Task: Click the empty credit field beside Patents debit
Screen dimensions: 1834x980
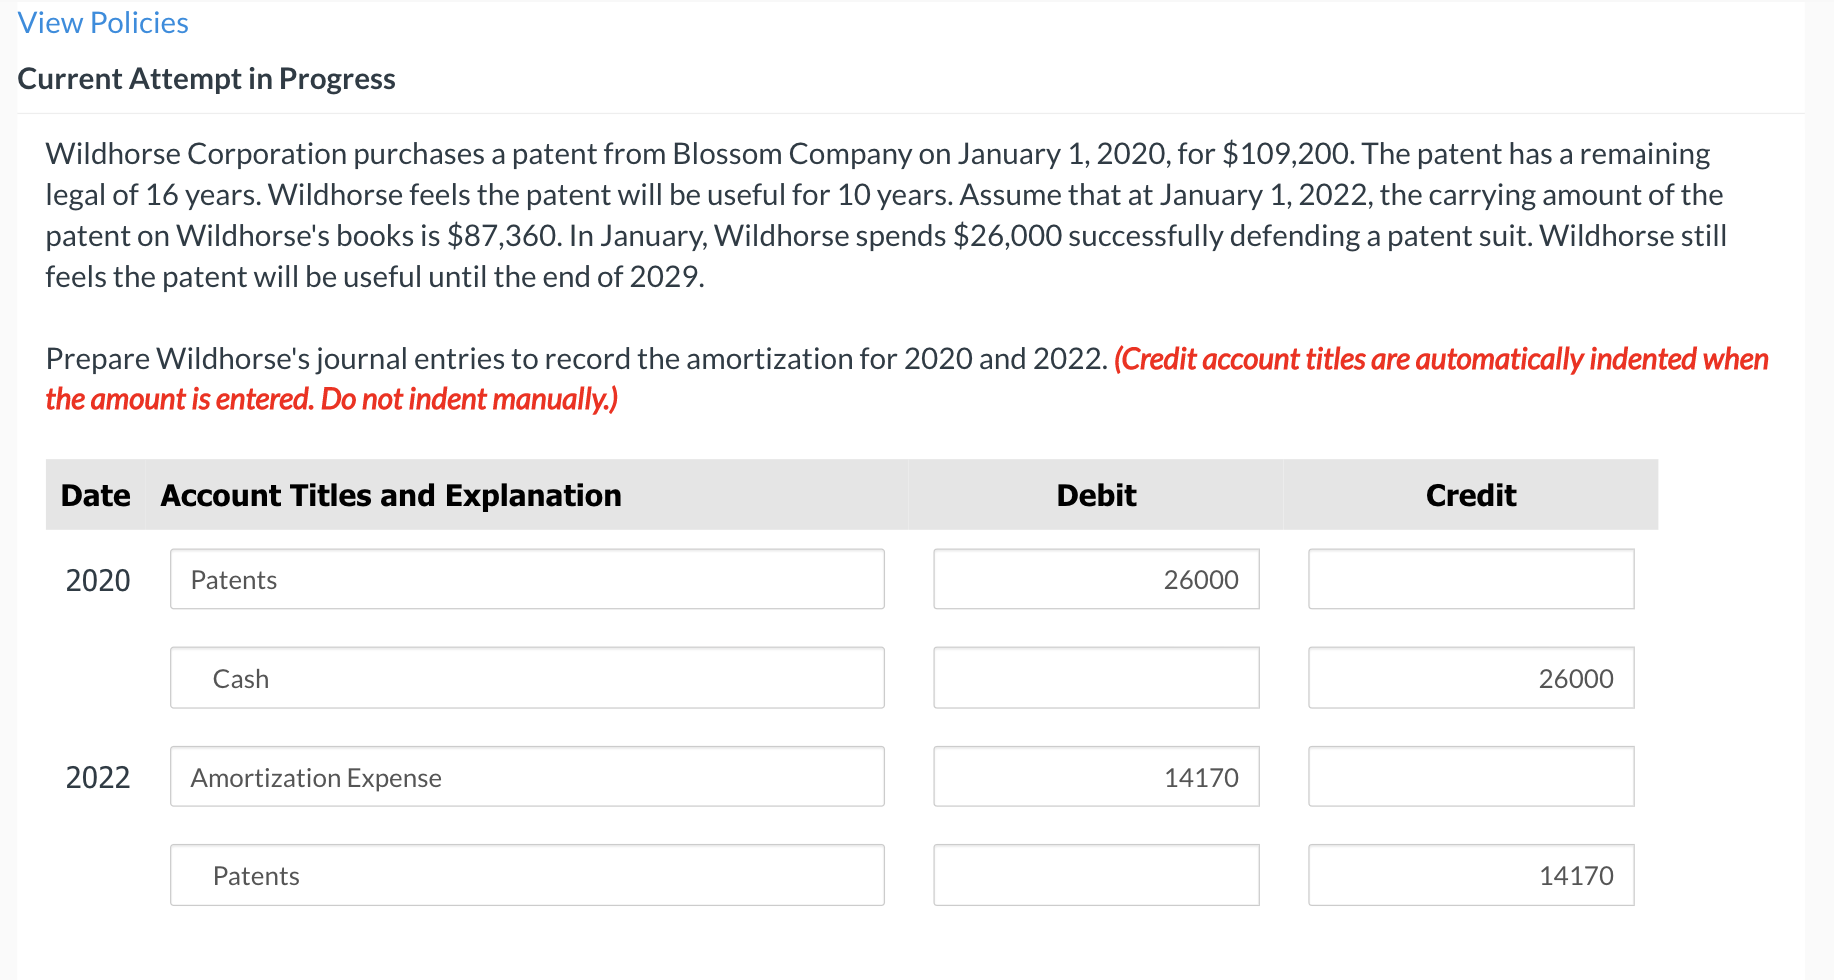Action: coord(1470,579)
